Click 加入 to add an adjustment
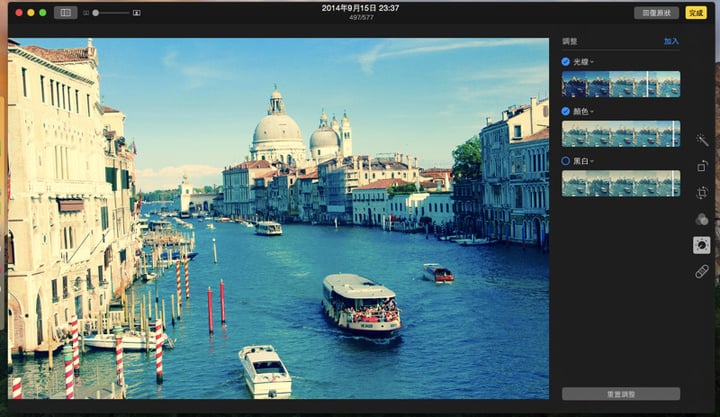 671,42
